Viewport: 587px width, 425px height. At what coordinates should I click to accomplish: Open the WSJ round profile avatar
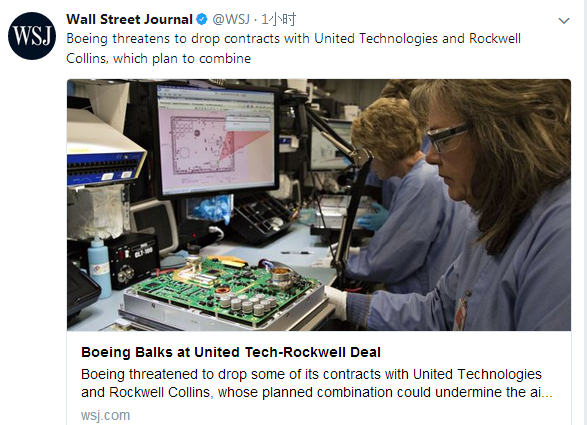point(32,36)
